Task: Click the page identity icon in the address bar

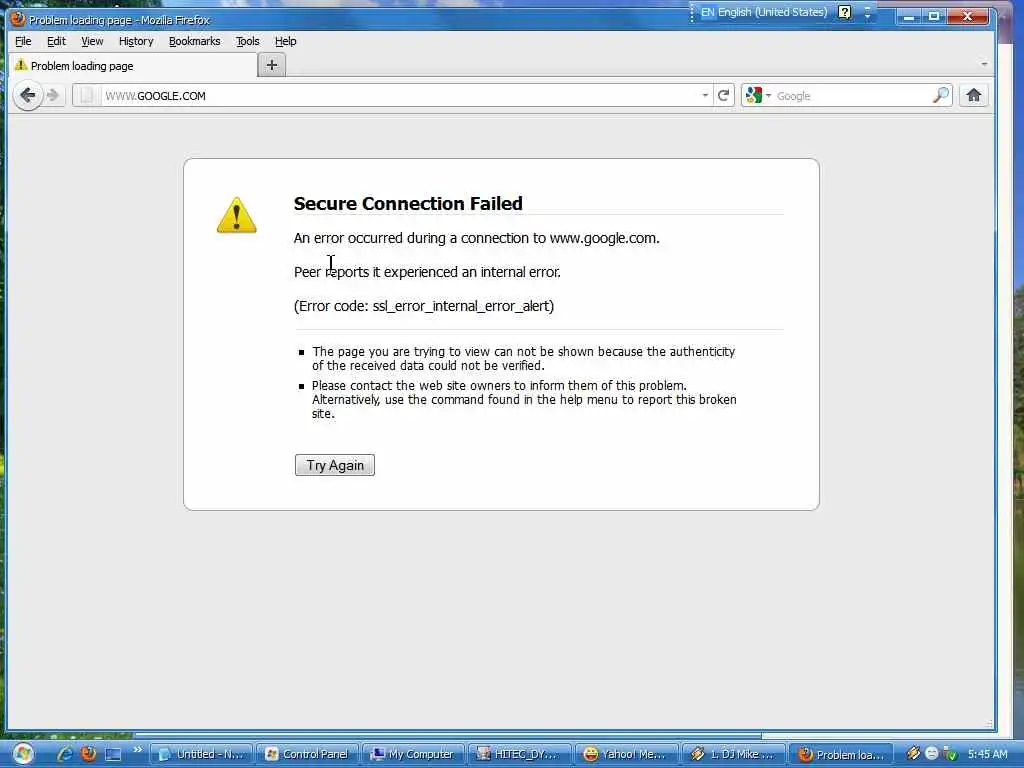Action: click(87, 96)
